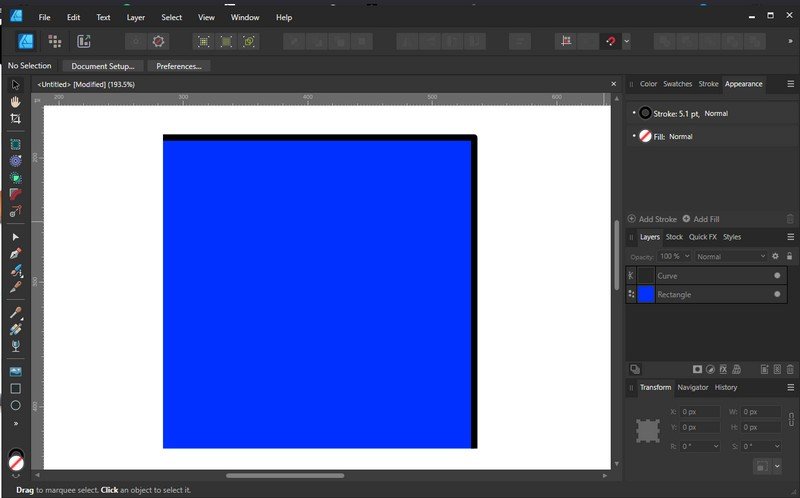Switch to the Pixel persona icon
Viewport: 800px width, 498px height.
click(x=54, y=41)
